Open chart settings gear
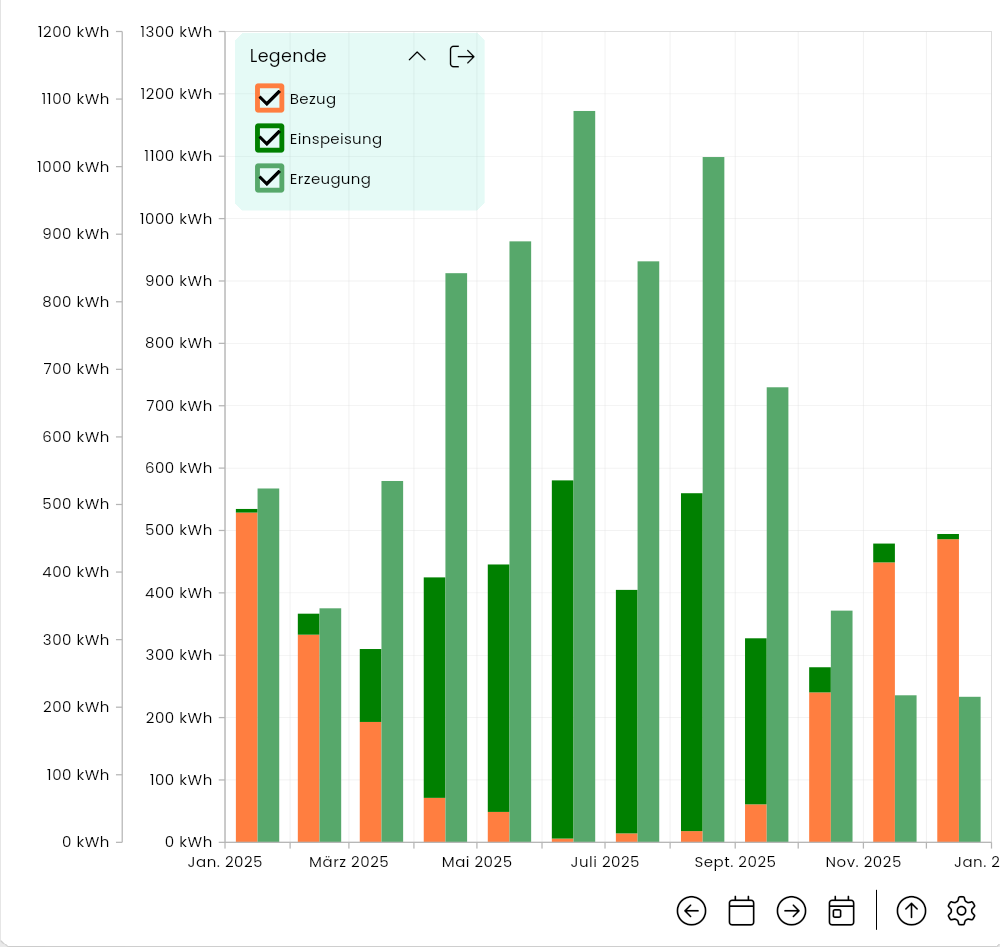This screenshot has width=1000, height=947. 961,911
